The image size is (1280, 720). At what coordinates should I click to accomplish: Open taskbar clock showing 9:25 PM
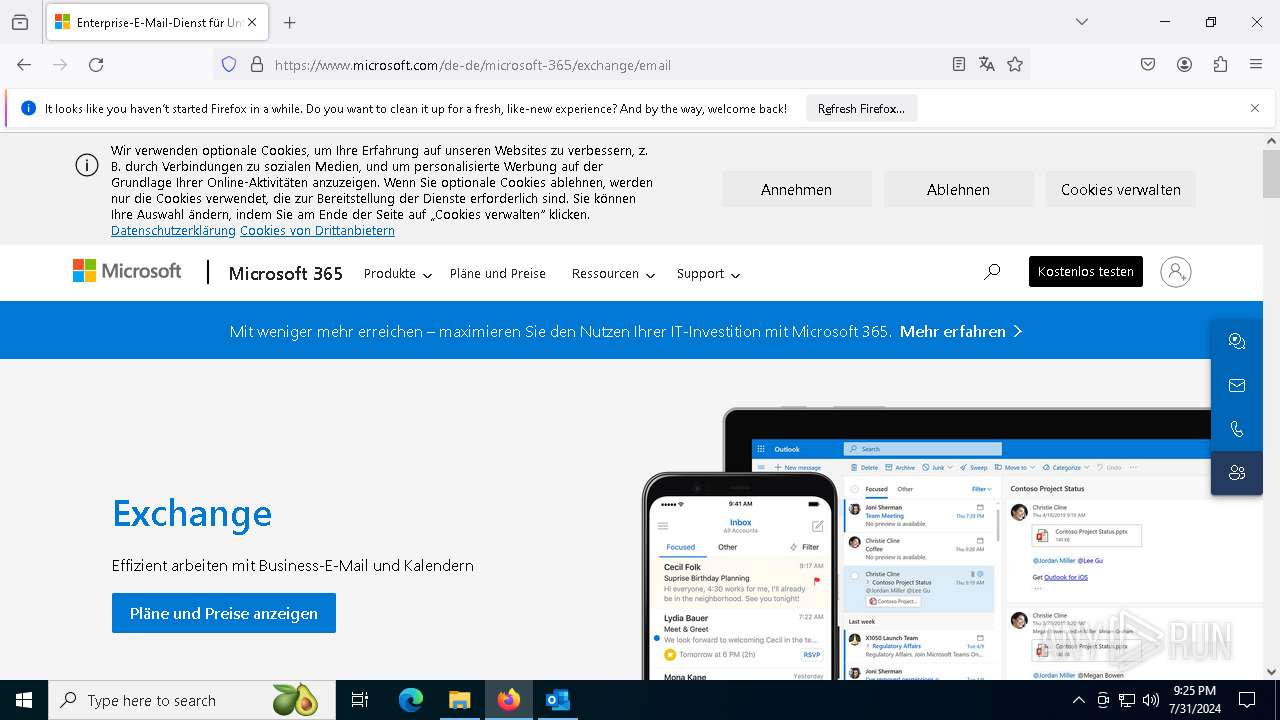pyautogui.click(x=1194, y=700)
